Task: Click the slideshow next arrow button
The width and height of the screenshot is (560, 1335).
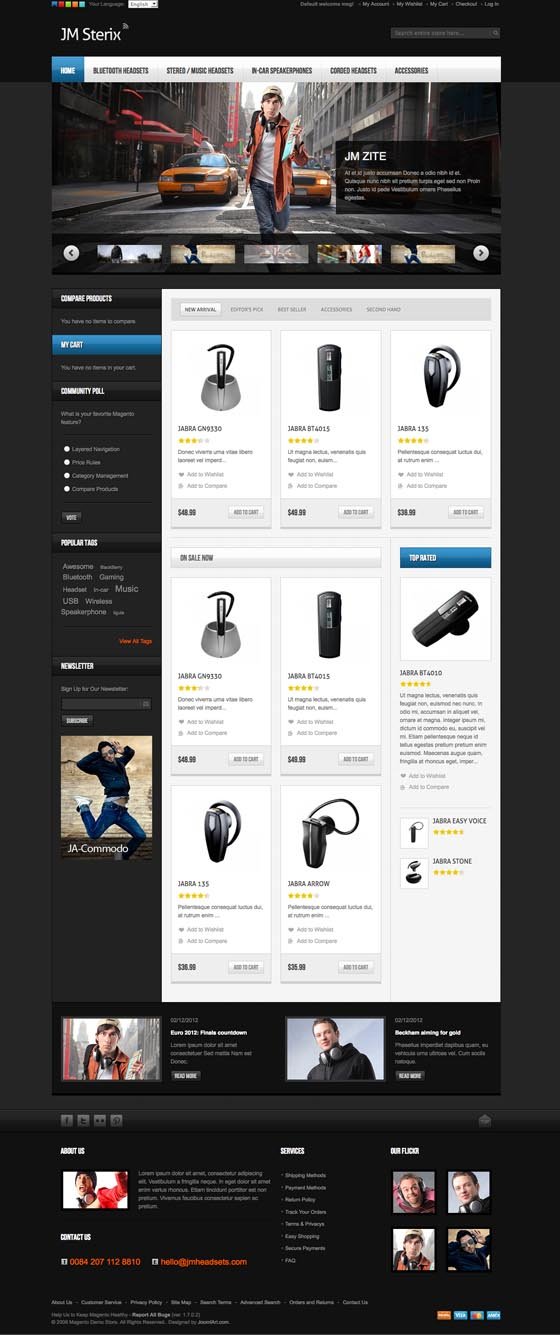Action: pyautogui.click(x=481, y=253)
